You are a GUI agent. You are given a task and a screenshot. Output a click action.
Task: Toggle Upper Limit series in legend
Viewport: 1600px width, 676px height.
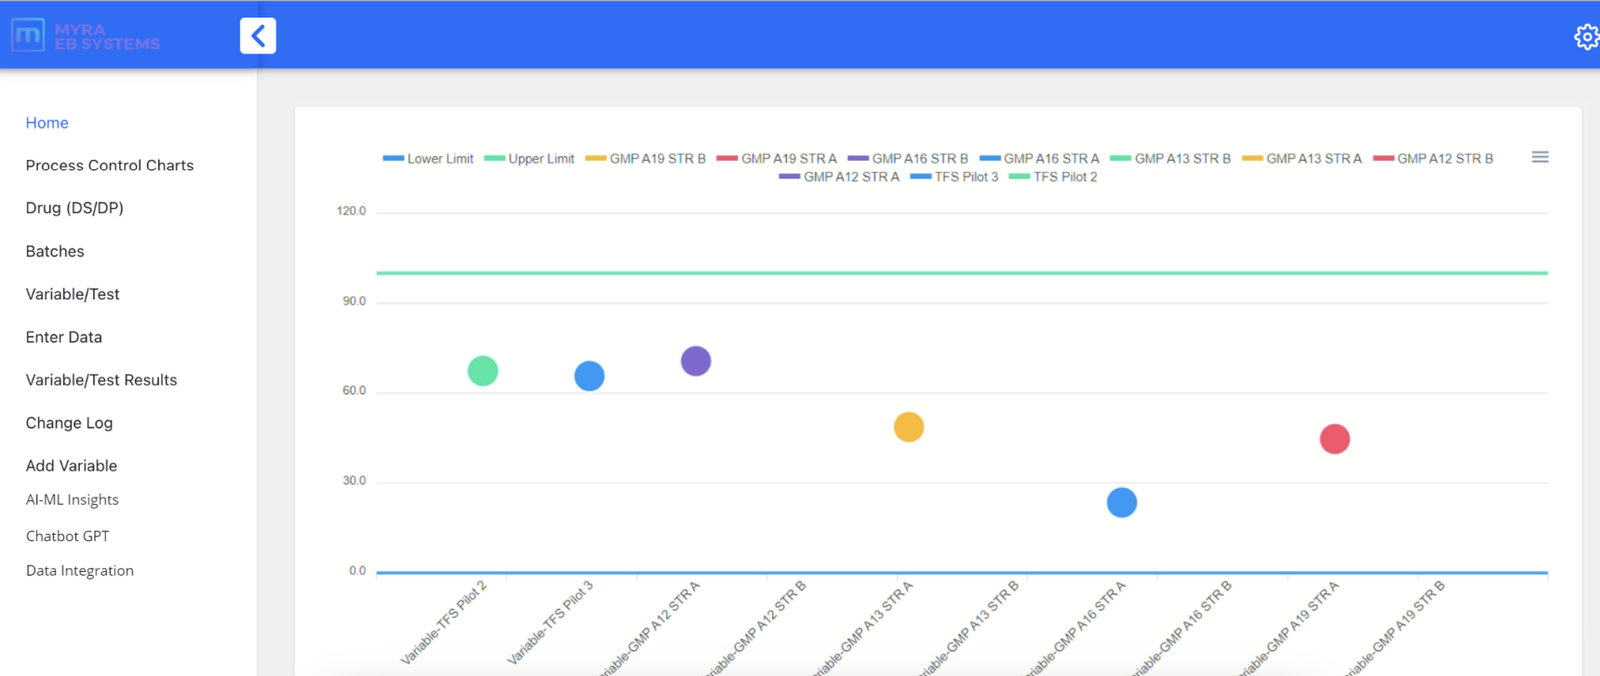pos(529,159)
